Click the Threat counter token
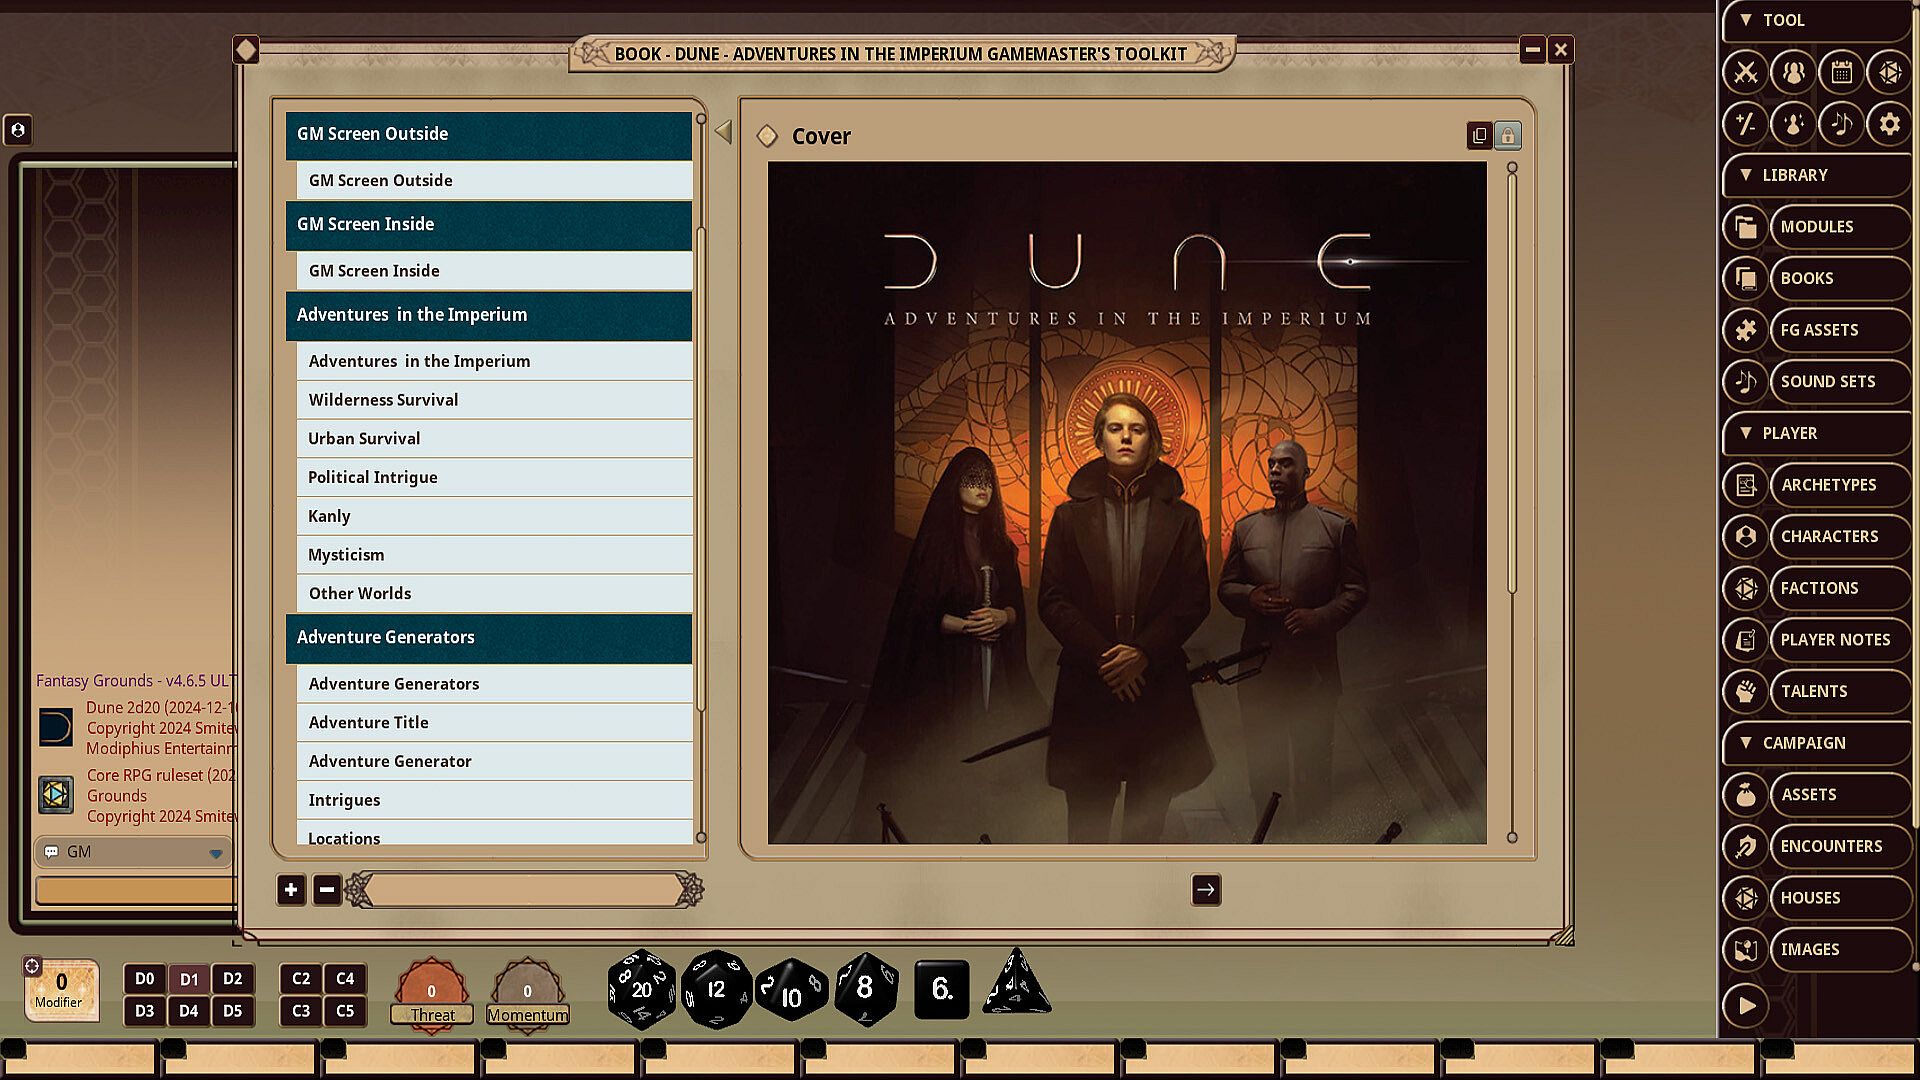 click(432, 991)
